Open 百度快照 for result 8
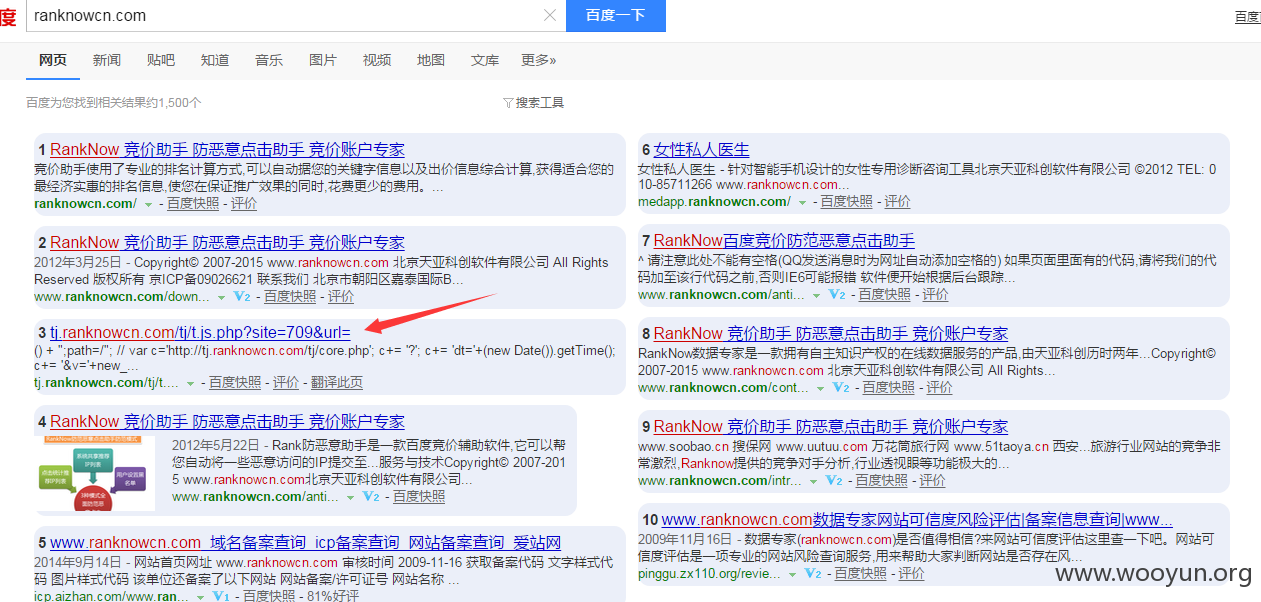This screenshot has height=602, width=1261. coord(887,387)
